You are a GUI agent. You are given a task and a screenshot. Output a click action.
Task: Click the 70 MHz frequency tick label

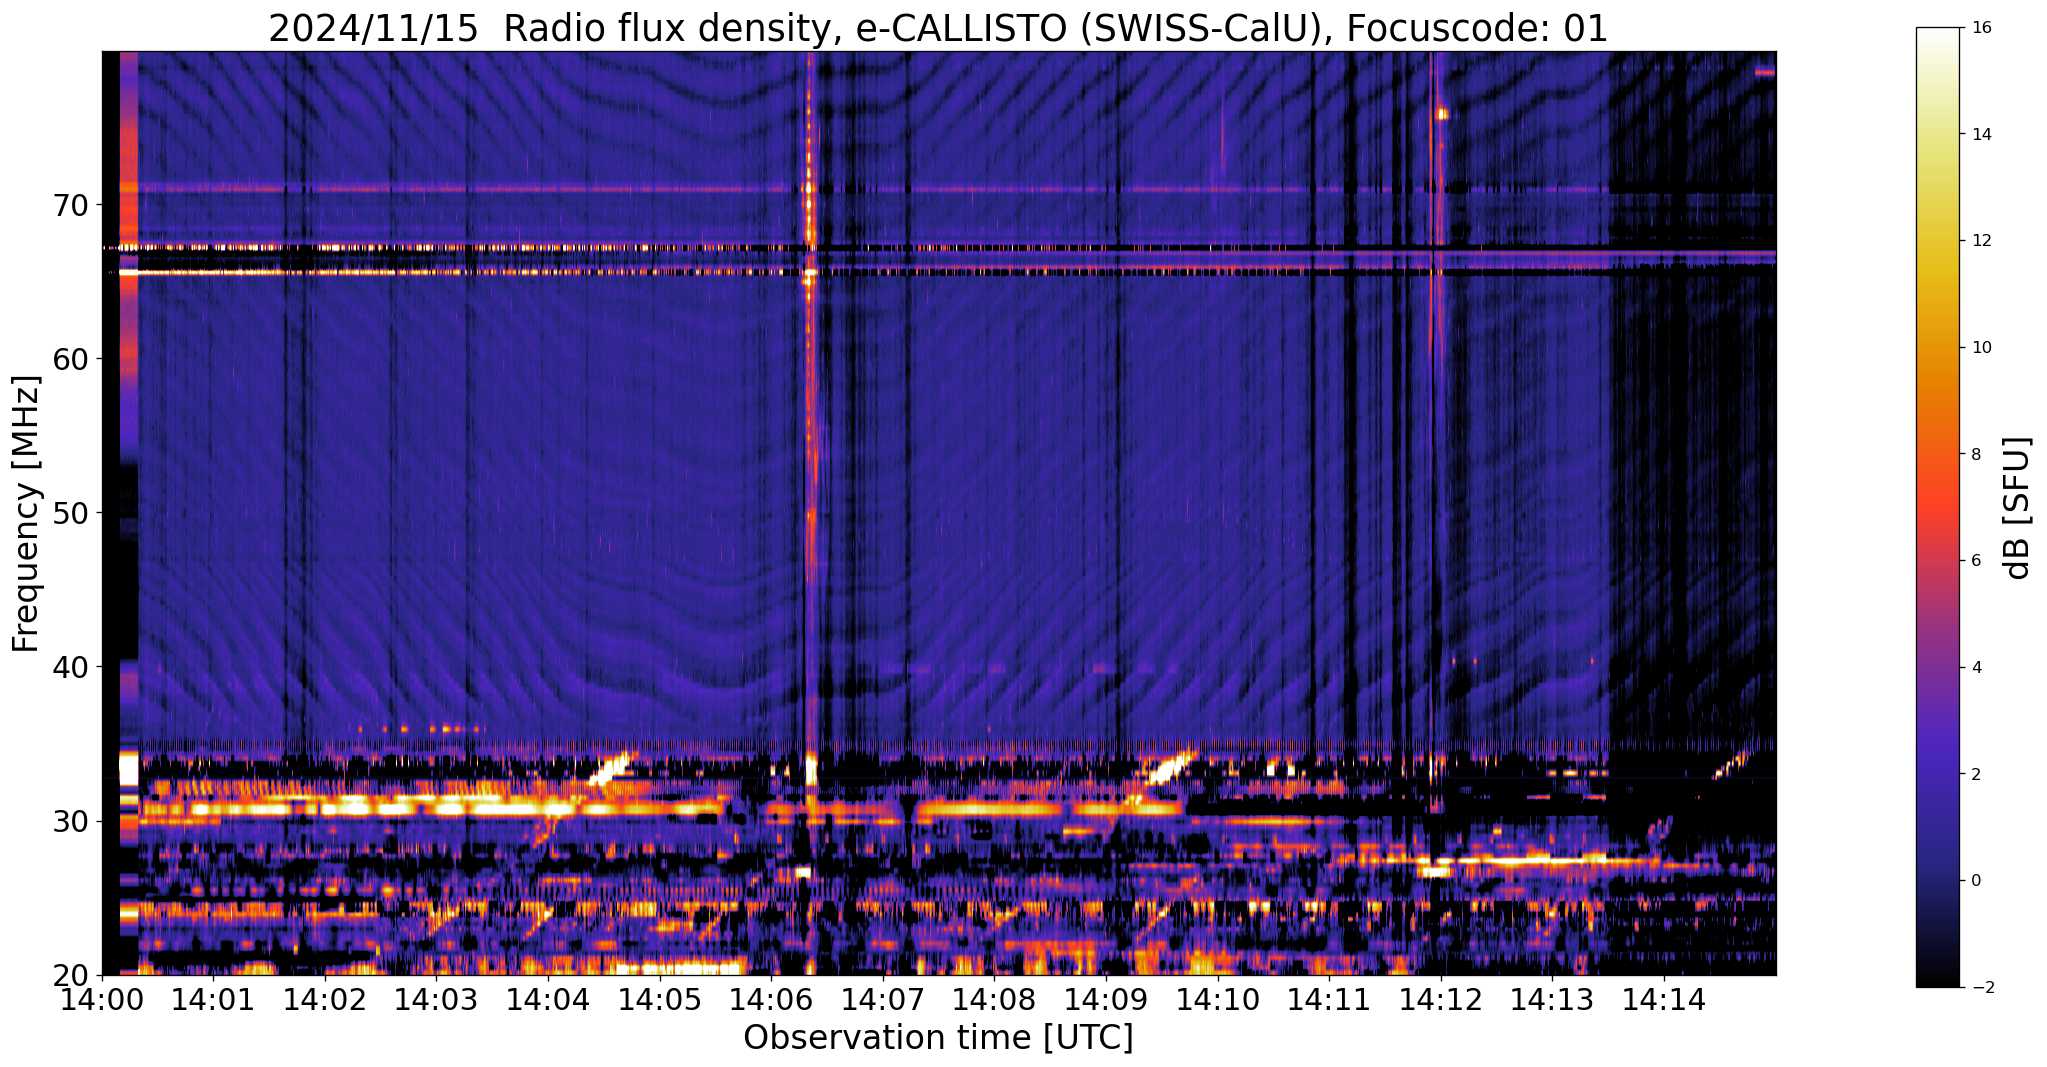point(72,205)
